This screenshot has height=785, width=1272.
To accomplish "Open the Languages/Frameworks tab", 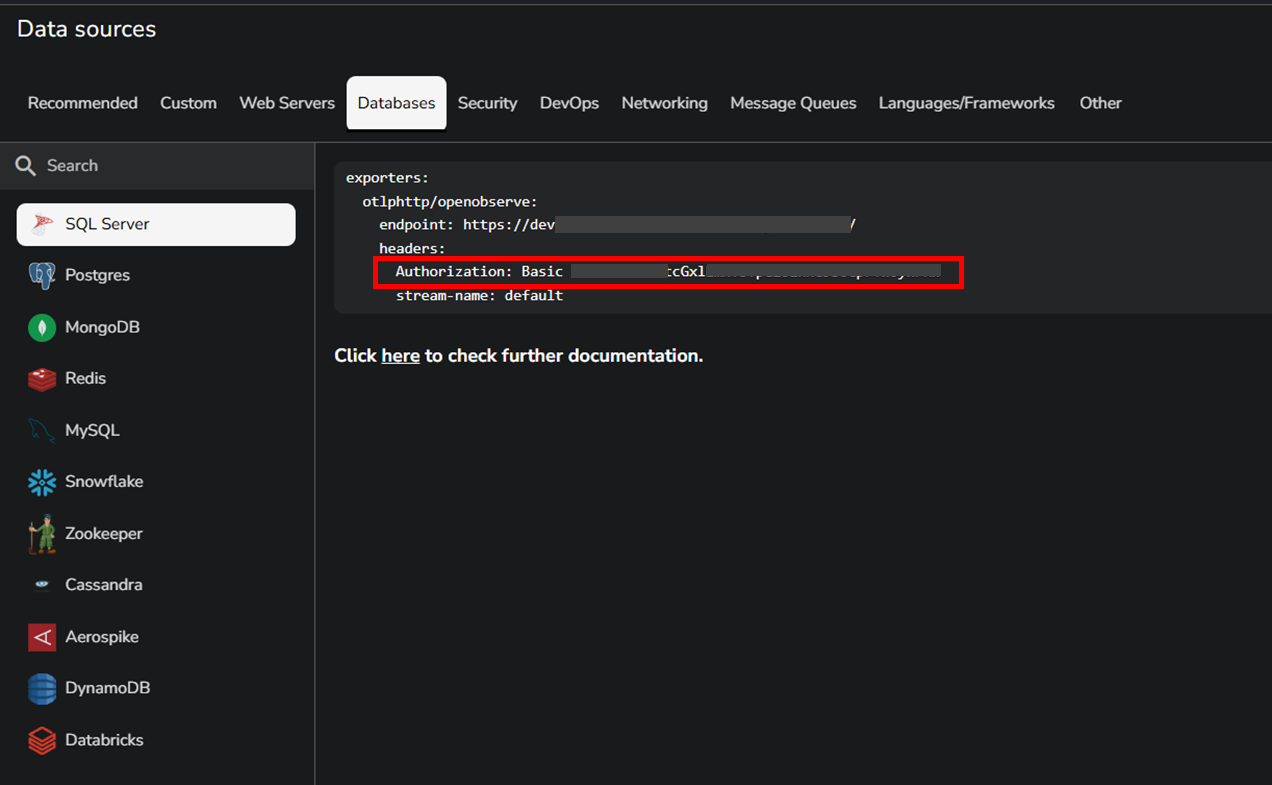I will [966, 102].
